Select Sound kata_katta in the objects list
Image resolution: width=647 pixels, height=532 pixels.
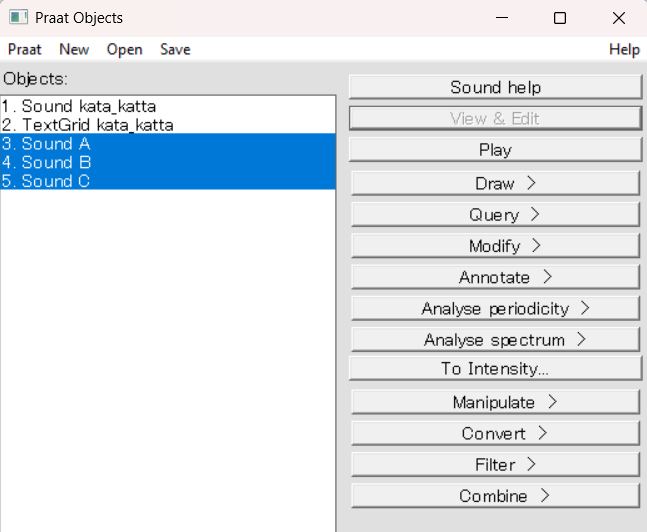click(x=168, y=106)
